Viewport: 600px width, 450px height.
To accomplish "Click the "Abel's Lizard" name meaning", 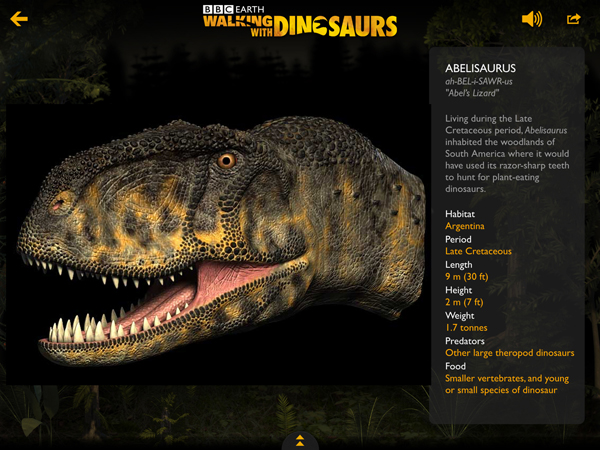I will 472,96.
